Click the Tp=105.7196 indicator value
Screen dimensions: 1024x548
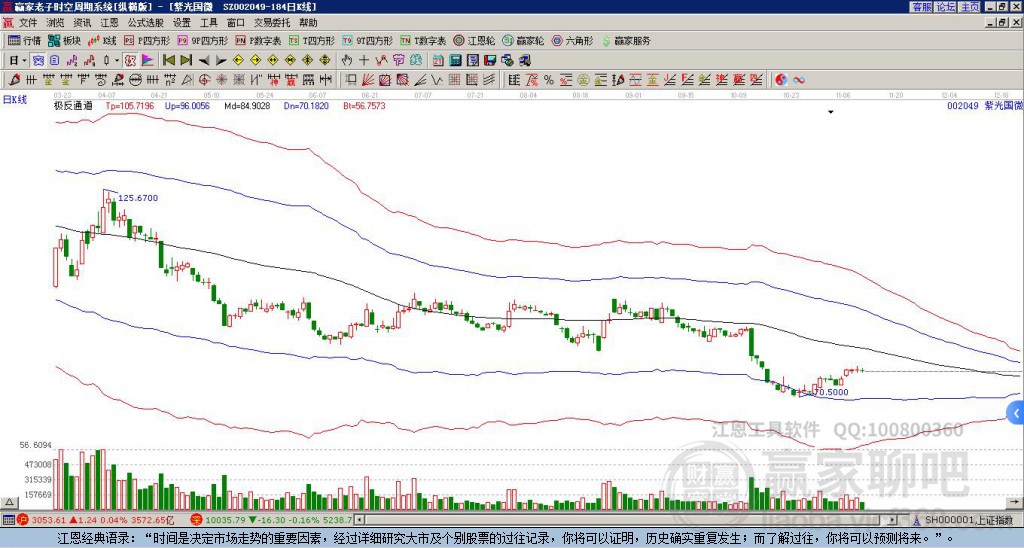(130, 105)
